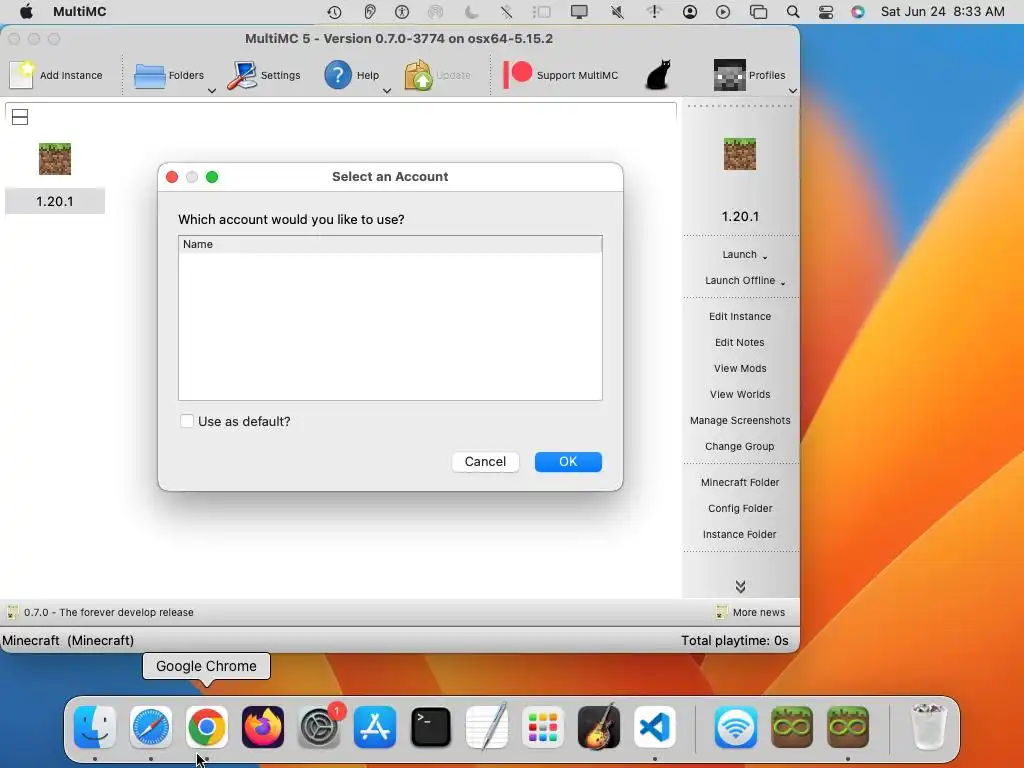
Task: Collapse the instance group toggle icon
Action: coord(20,118)
